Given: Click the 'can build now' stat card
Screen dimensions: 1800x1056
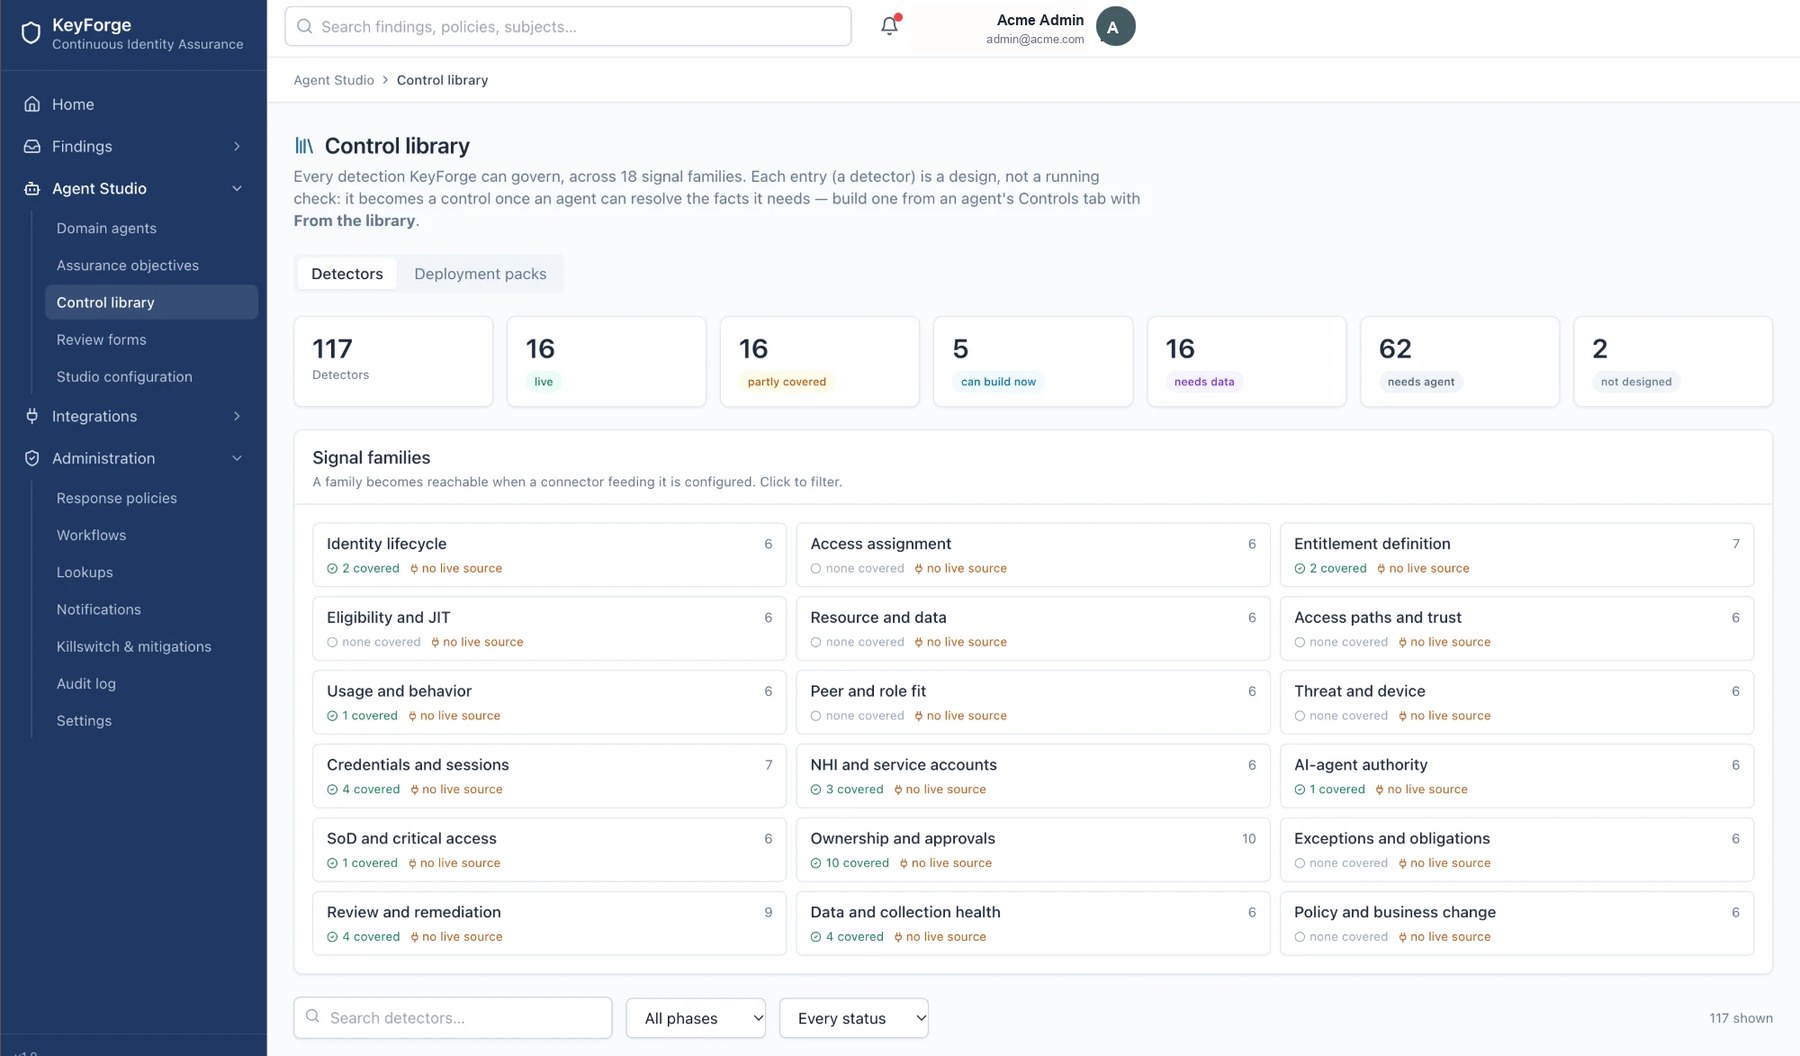Looking at the screenshot, I should coord(1033,362).
